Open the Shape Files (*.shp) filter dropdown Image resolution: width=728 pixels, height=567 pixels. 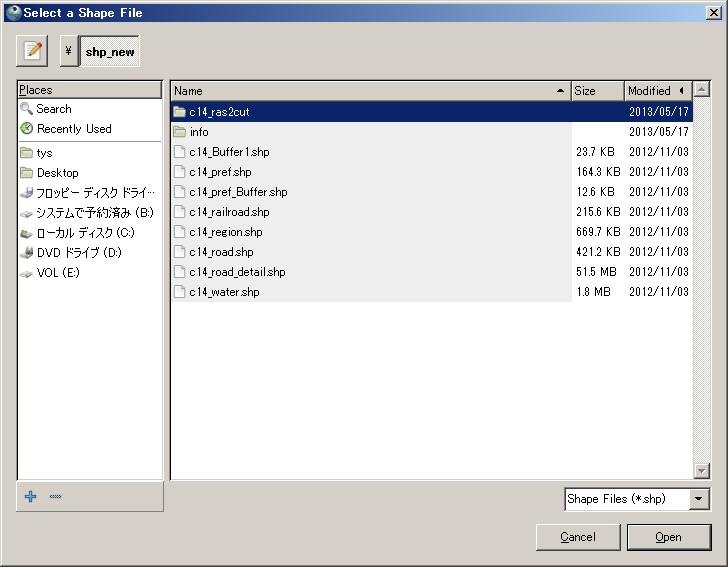(636, 499)
